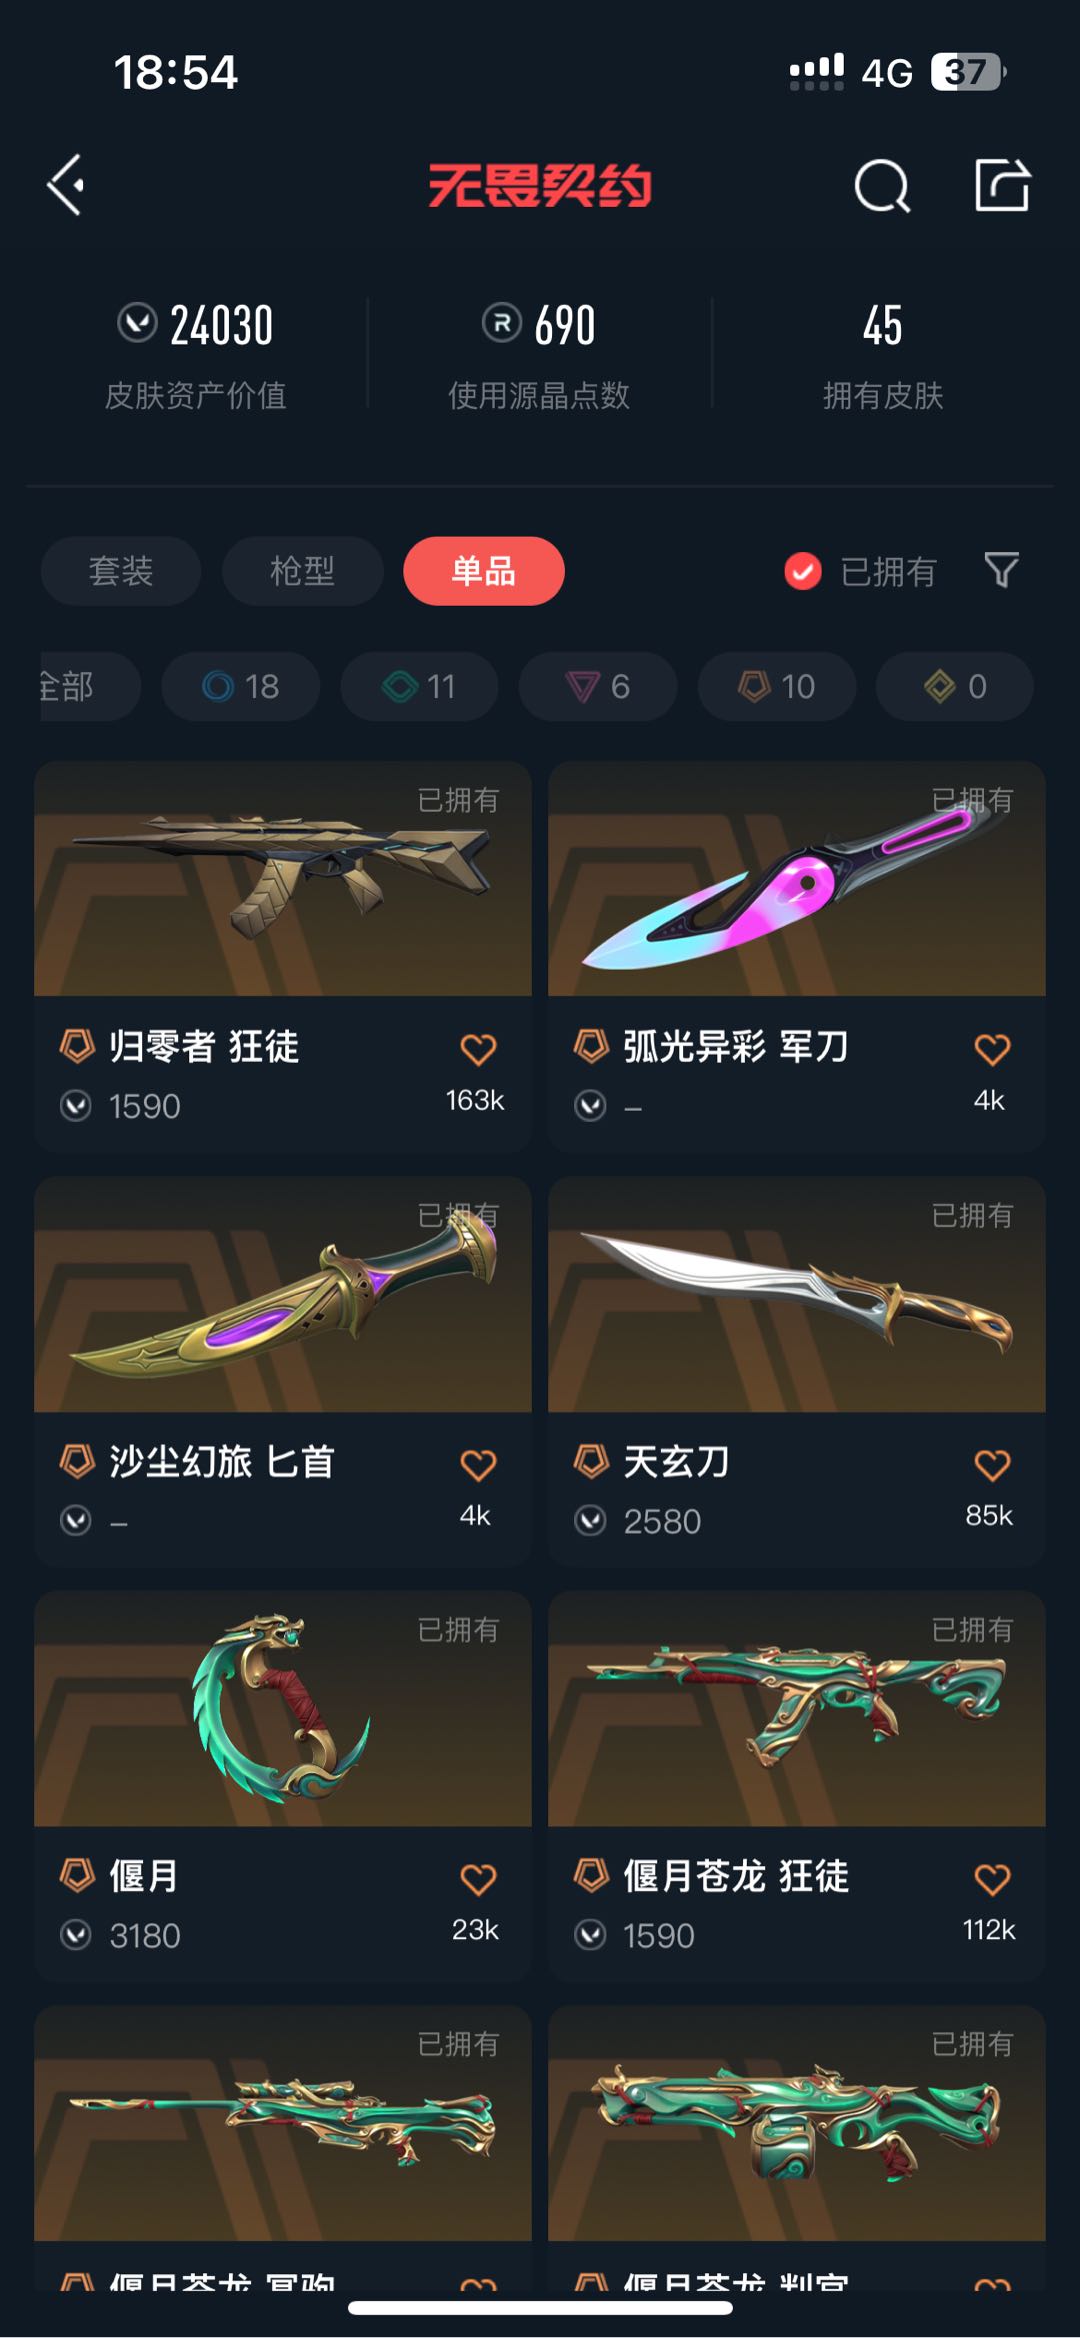Viewport: 1080px width, 2338px height.
Task: Select the orange tier filter showing 10
Action: coord(777,686)
